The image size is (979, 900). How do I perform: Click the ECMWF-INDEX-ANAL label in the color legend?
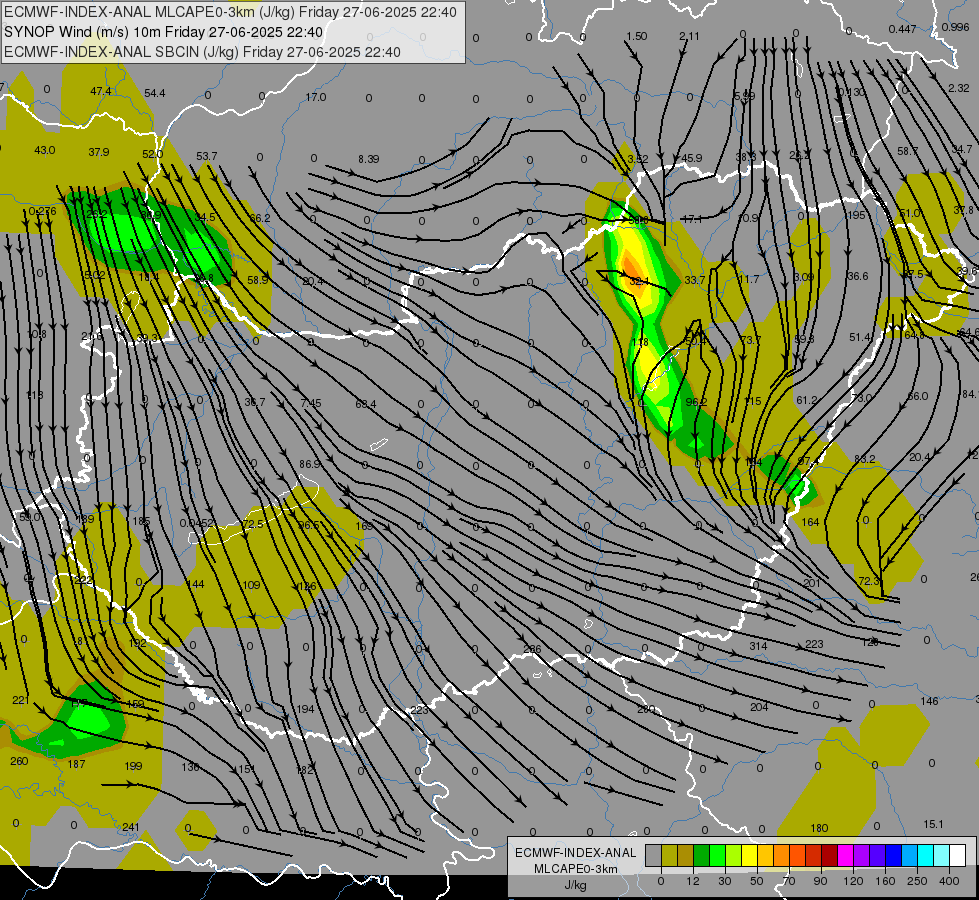(576, 853)
